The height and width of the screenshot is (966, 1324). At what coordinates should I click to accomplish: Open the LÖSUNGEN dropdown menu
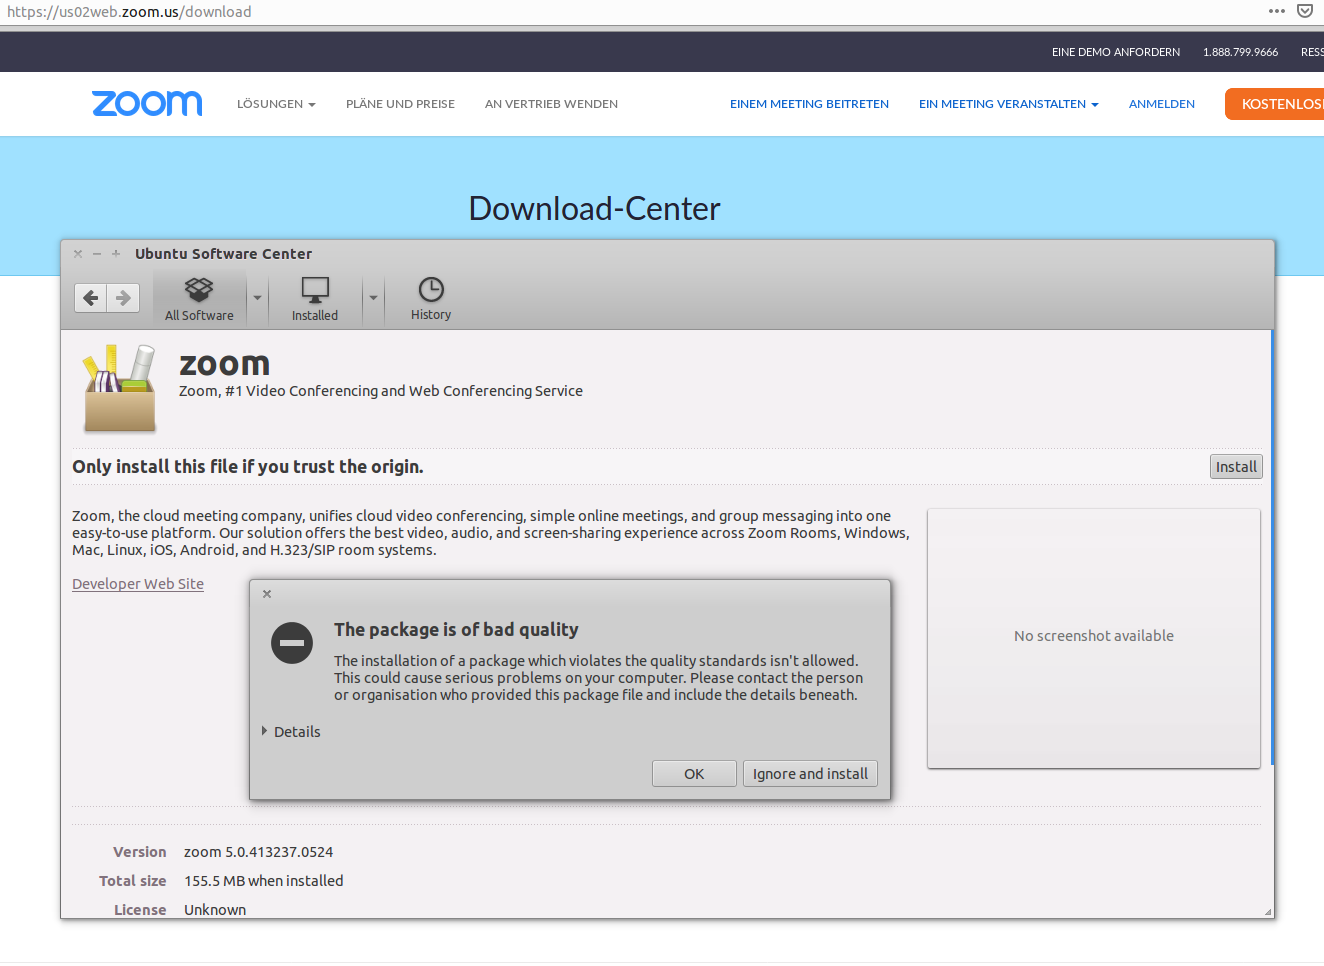276,103
